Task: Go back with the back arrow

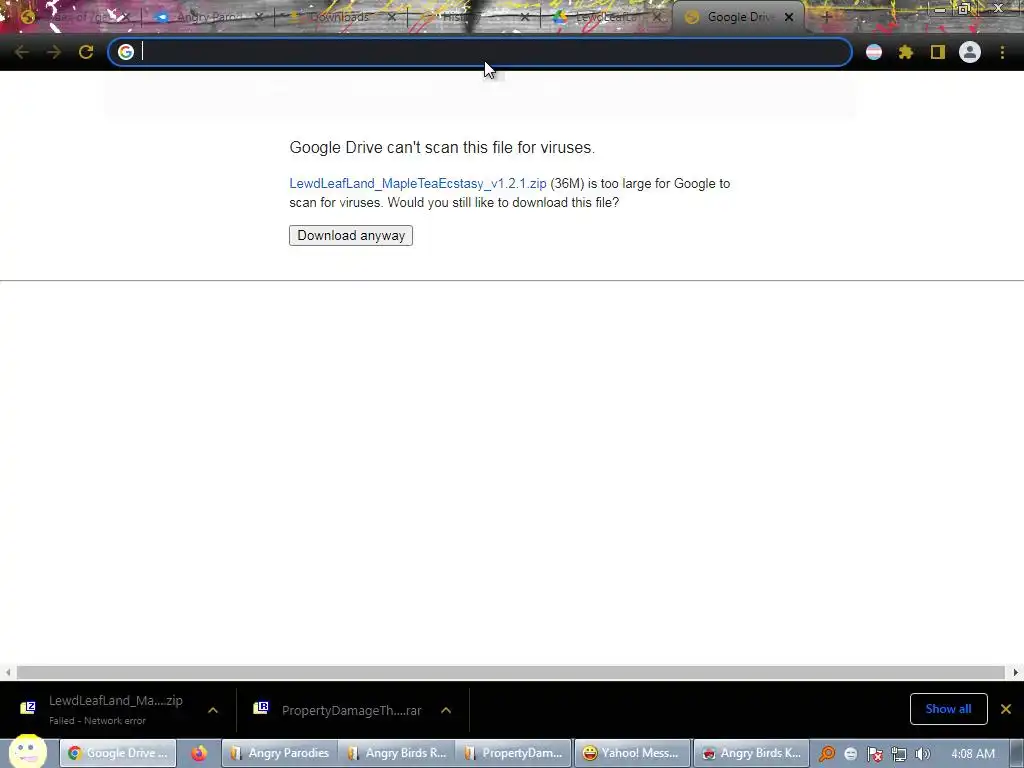Action: pyautogui.click(x=22, y=52)
